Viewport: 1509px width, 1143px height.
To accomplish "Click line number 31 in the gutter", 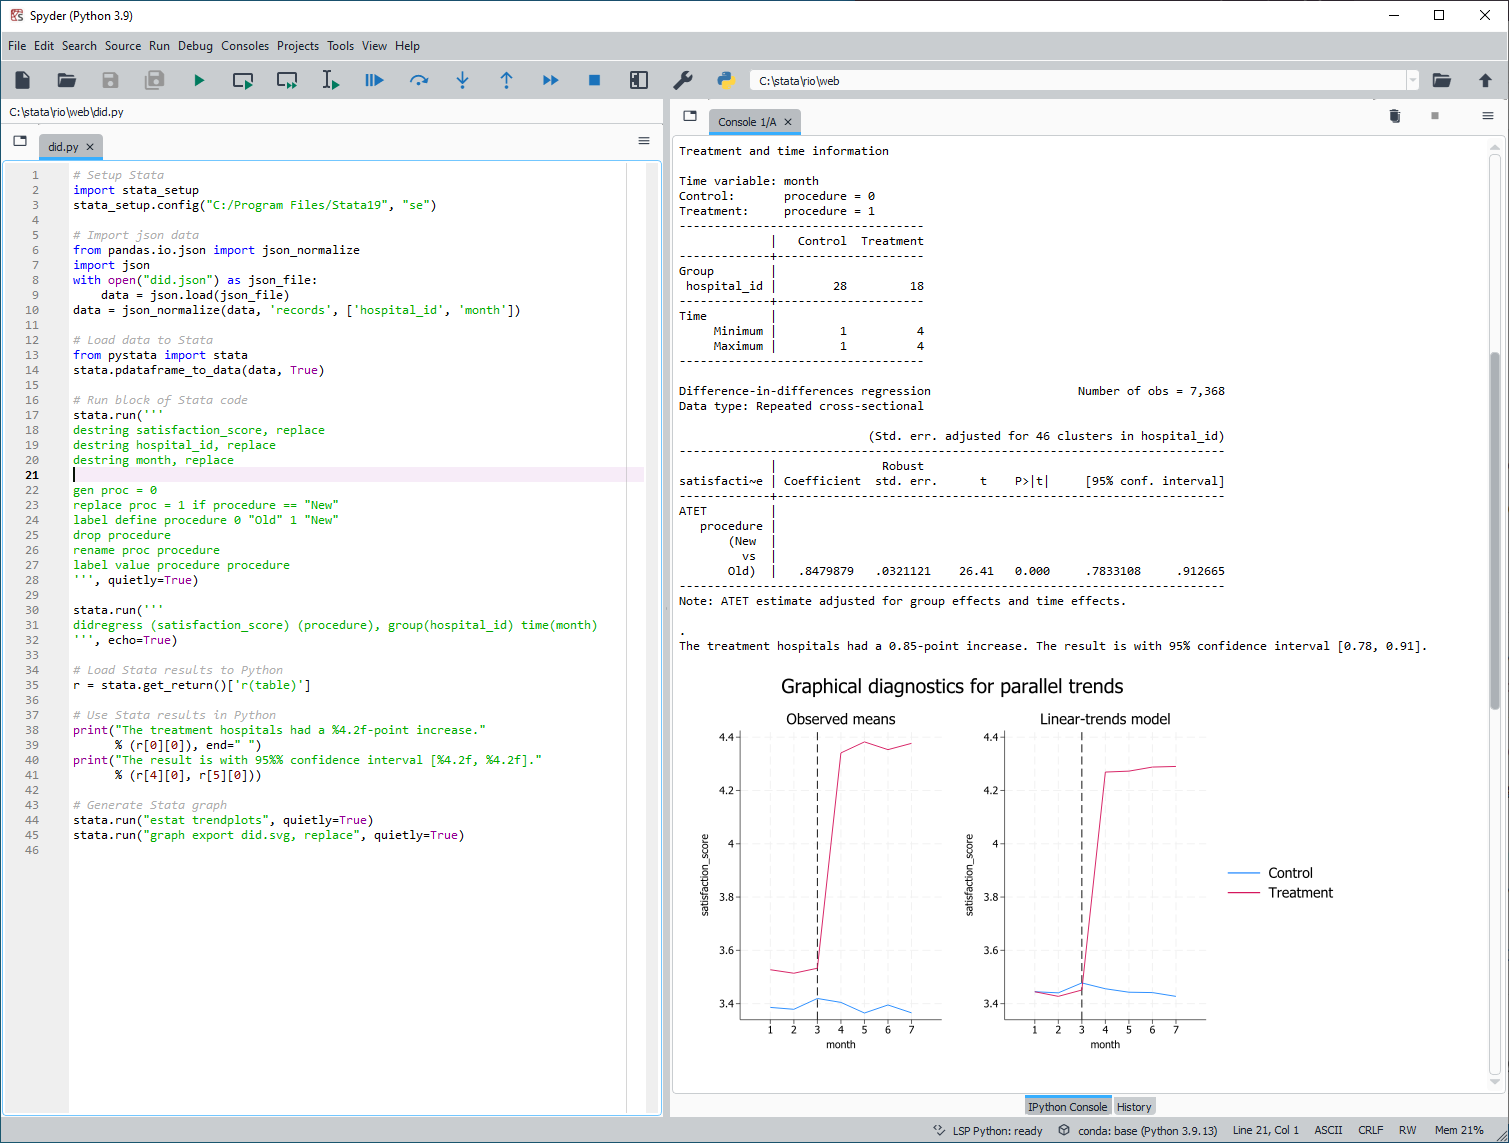I will pos(33,625).
